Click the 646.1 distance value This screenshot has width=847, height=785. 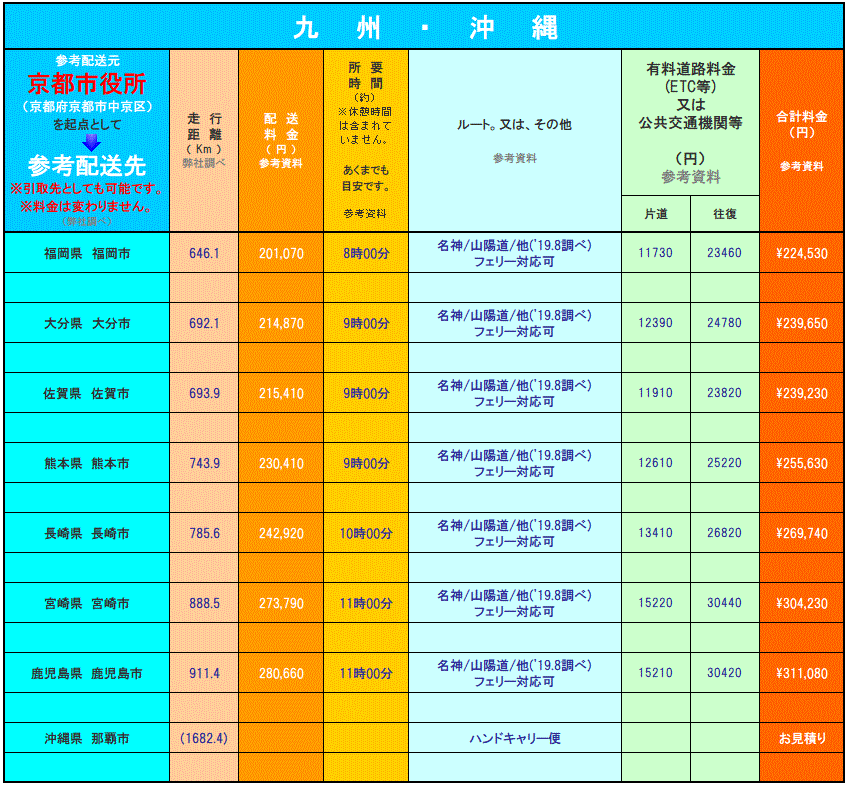pos(204,254)
